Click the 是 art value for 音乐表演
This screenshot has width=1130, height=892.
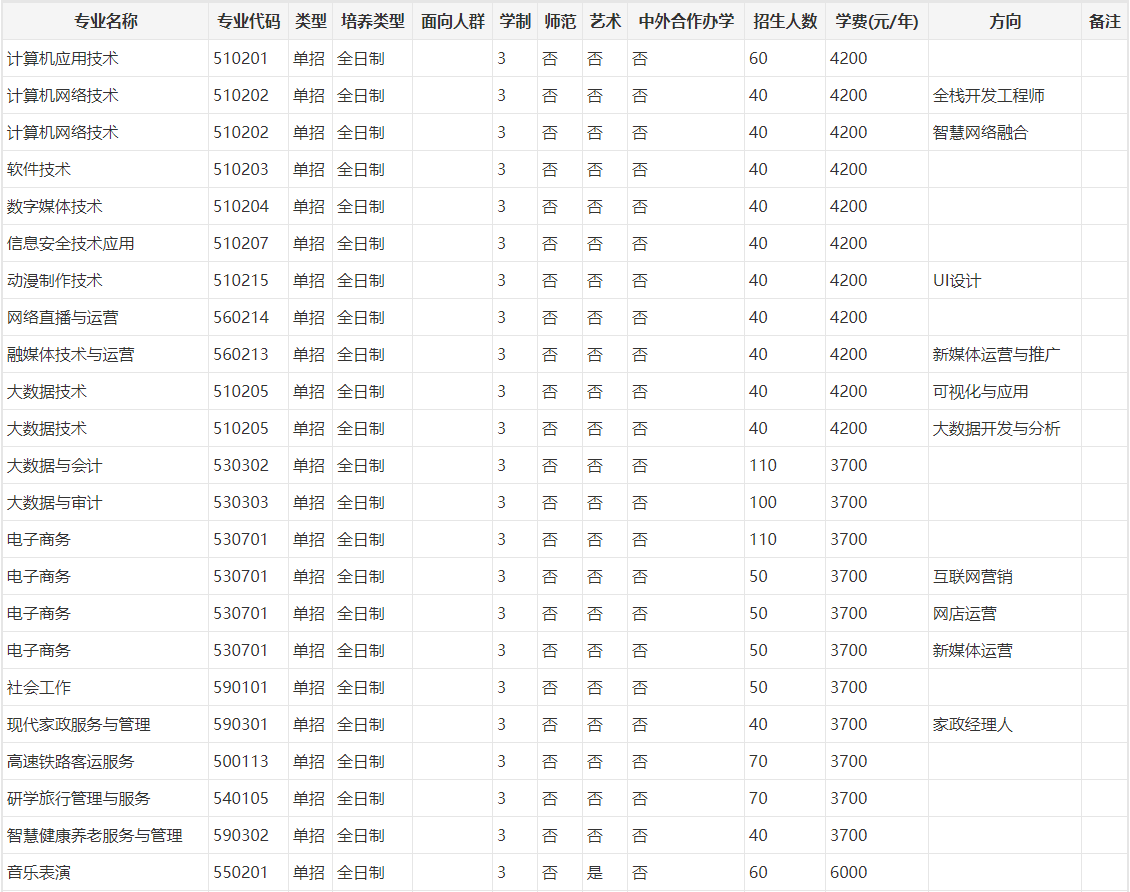595,873
